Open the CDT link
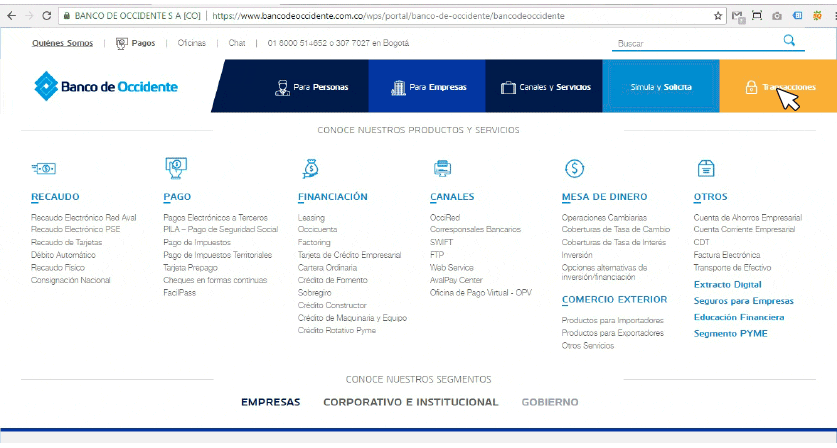Image resolution: width=837 pixels, height=448 pixels. click(x=701, y=242)
